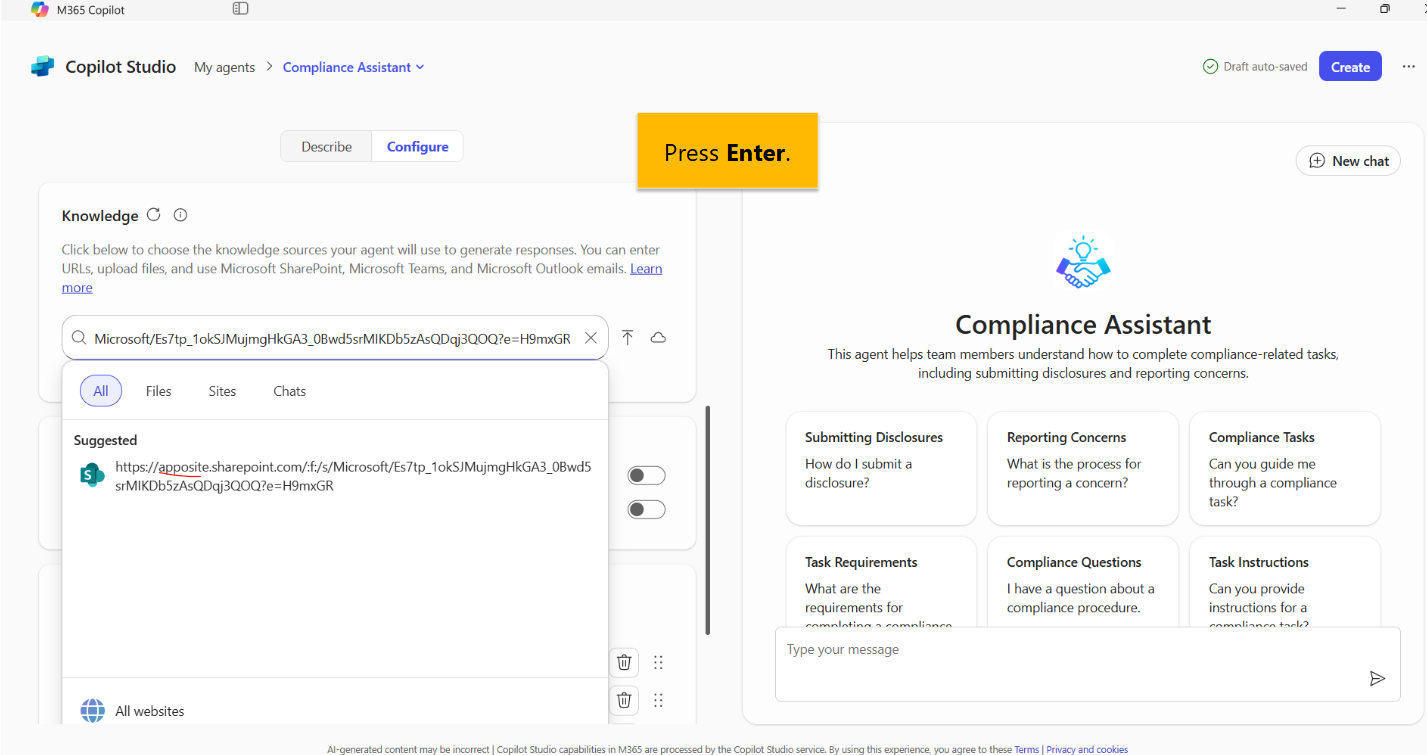Open the Learn more link
1427x755 pixels.
pos(646,269)
